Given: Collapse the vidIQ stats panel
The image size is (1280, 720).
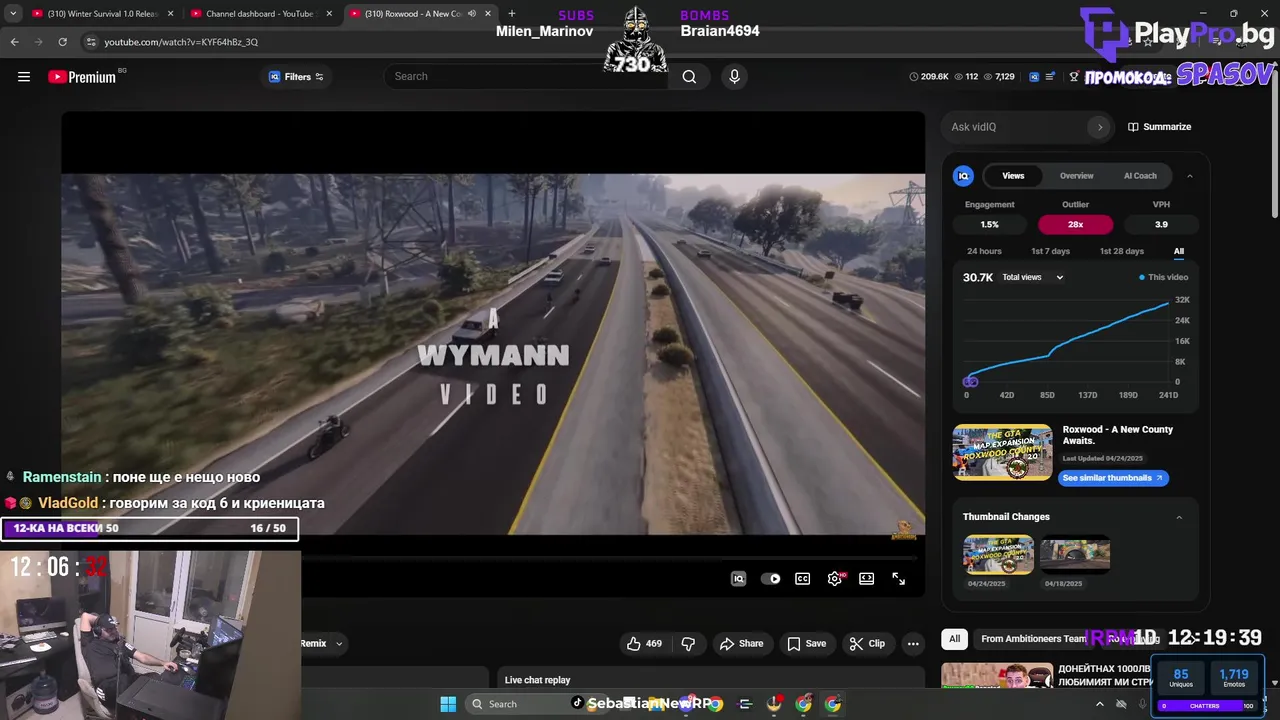Looking at the screenshot, I should coord(1189,176).
